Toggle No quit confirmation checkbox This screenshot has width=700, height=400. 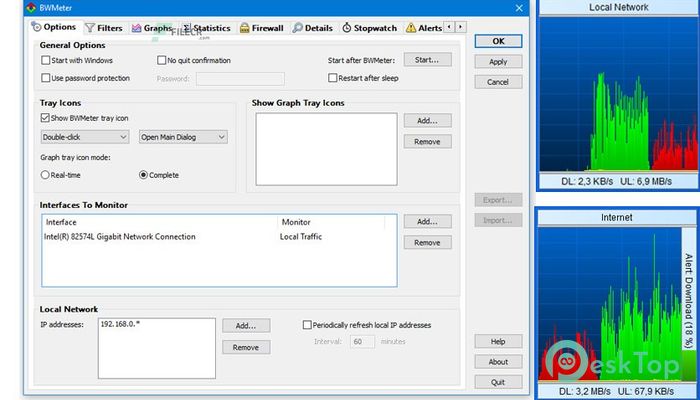(194, 60)
